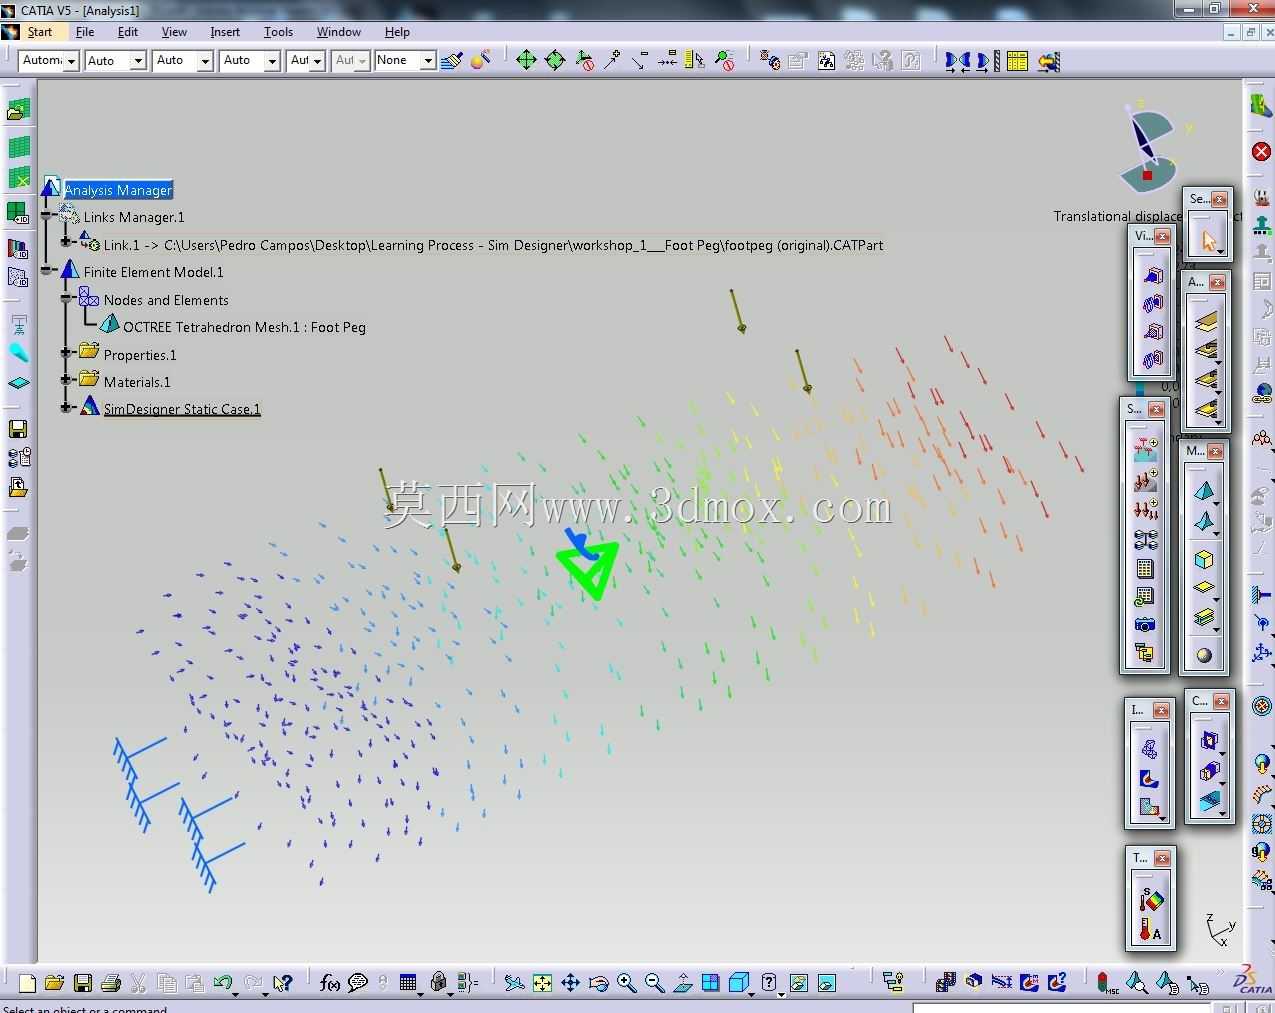Open the first 'Automa' dropdown in the toolbar

coord(48,61)
